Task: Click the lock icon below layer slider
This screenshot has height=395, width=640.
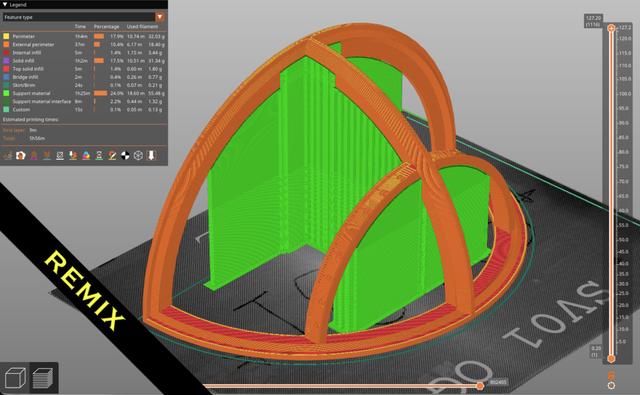Action: [x=611, y=375]
